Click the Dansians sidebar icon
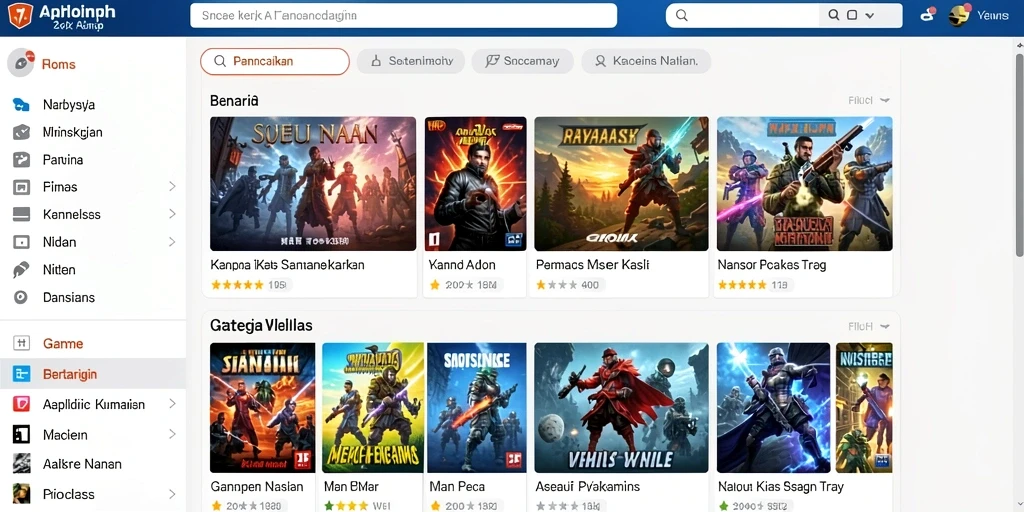This screenshot has width=1024, height=512. coord(21,297)
